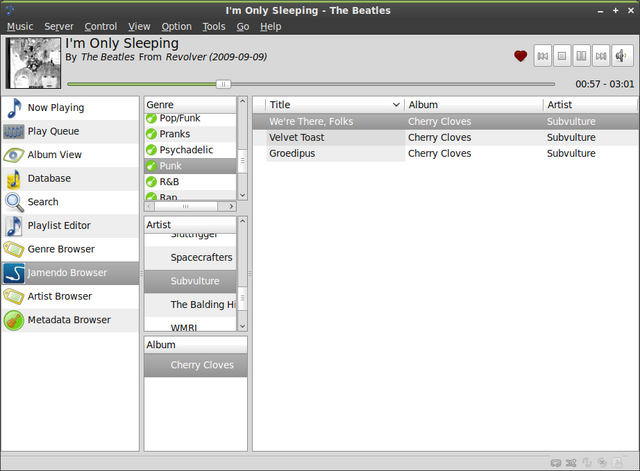The image size is (640, 471).
Task: Click the 00:57 - 03:01 time display
Action: 604,84
